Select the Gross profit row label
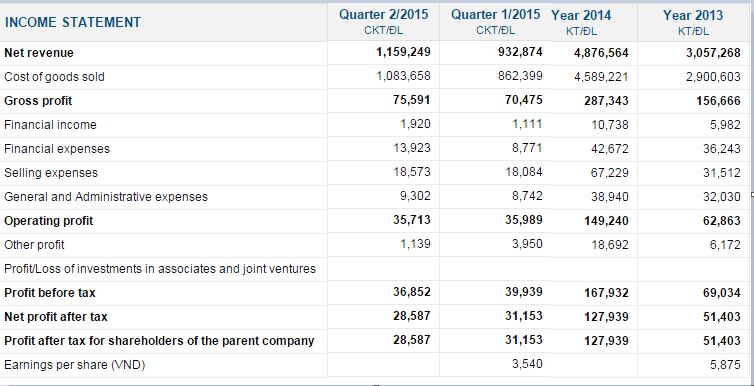Viewport: 754px width, 386px height. 38,101
